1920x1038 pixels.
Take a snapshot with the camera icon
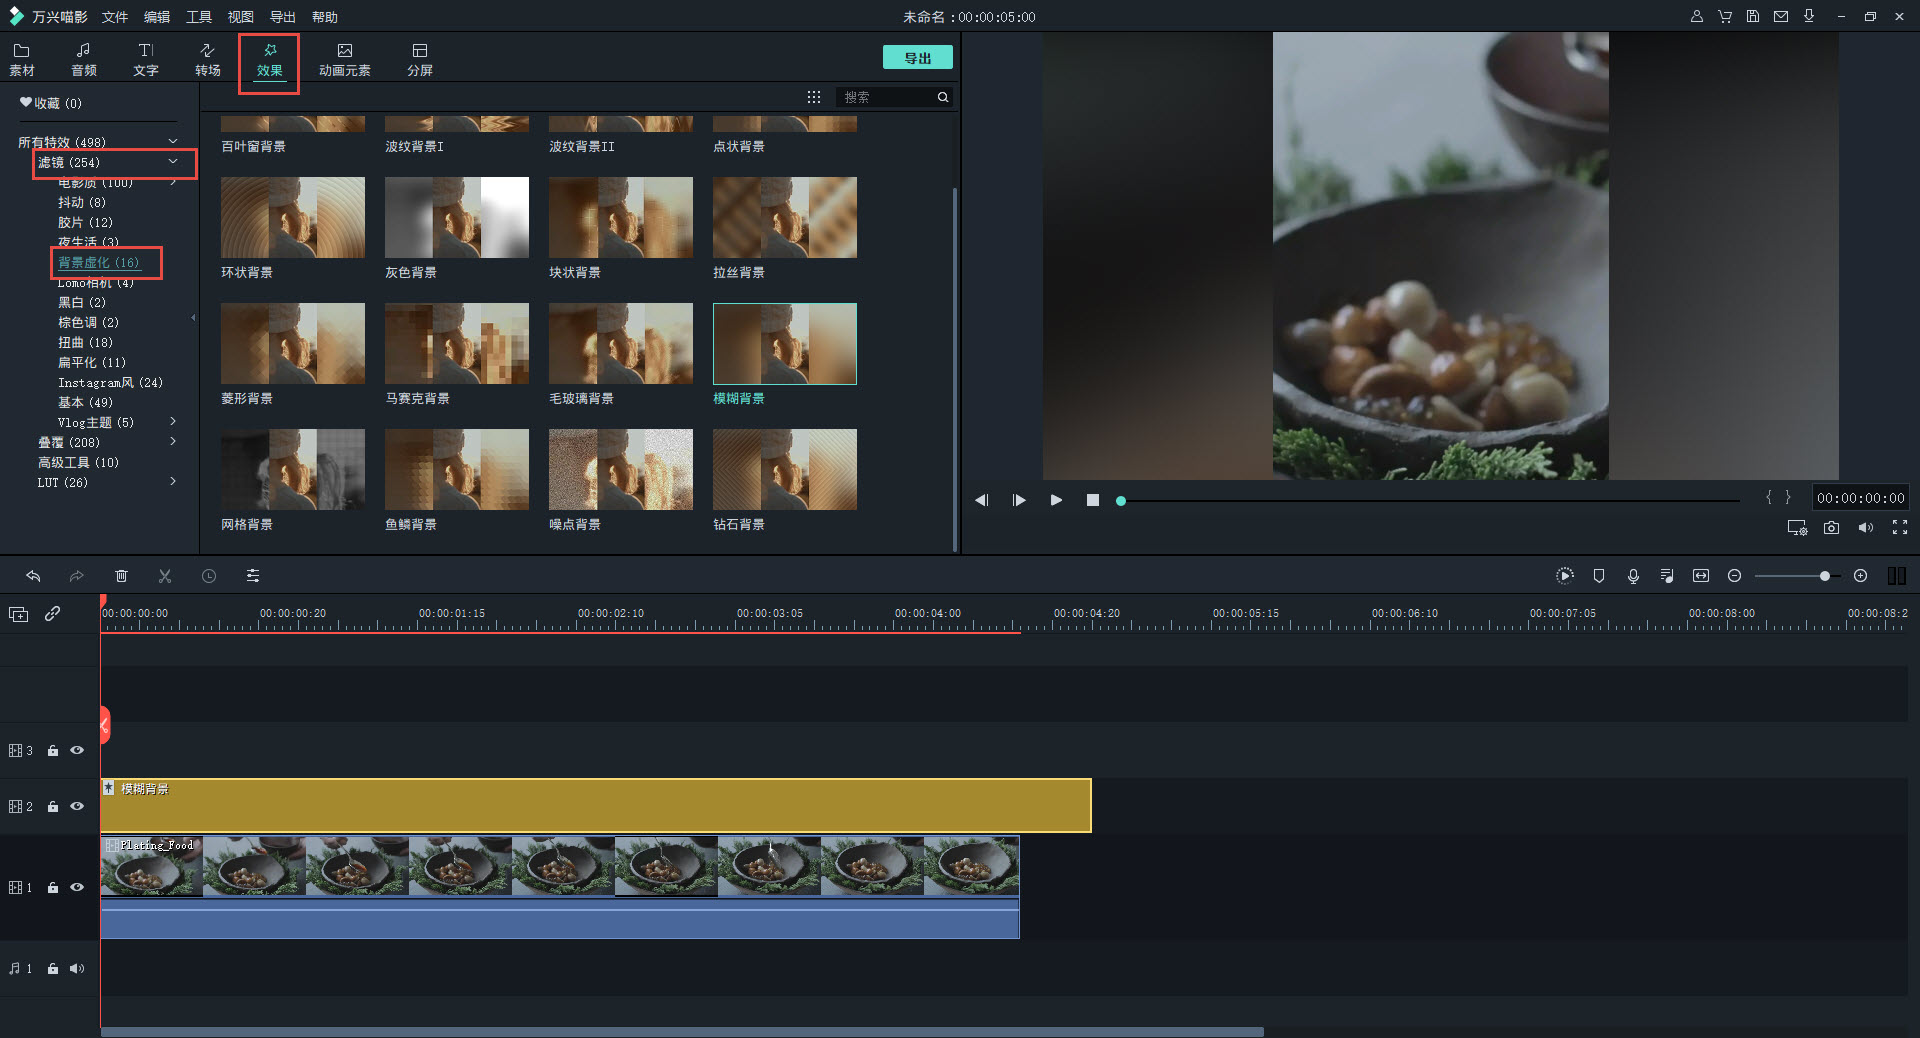(x=1831, y=528)
